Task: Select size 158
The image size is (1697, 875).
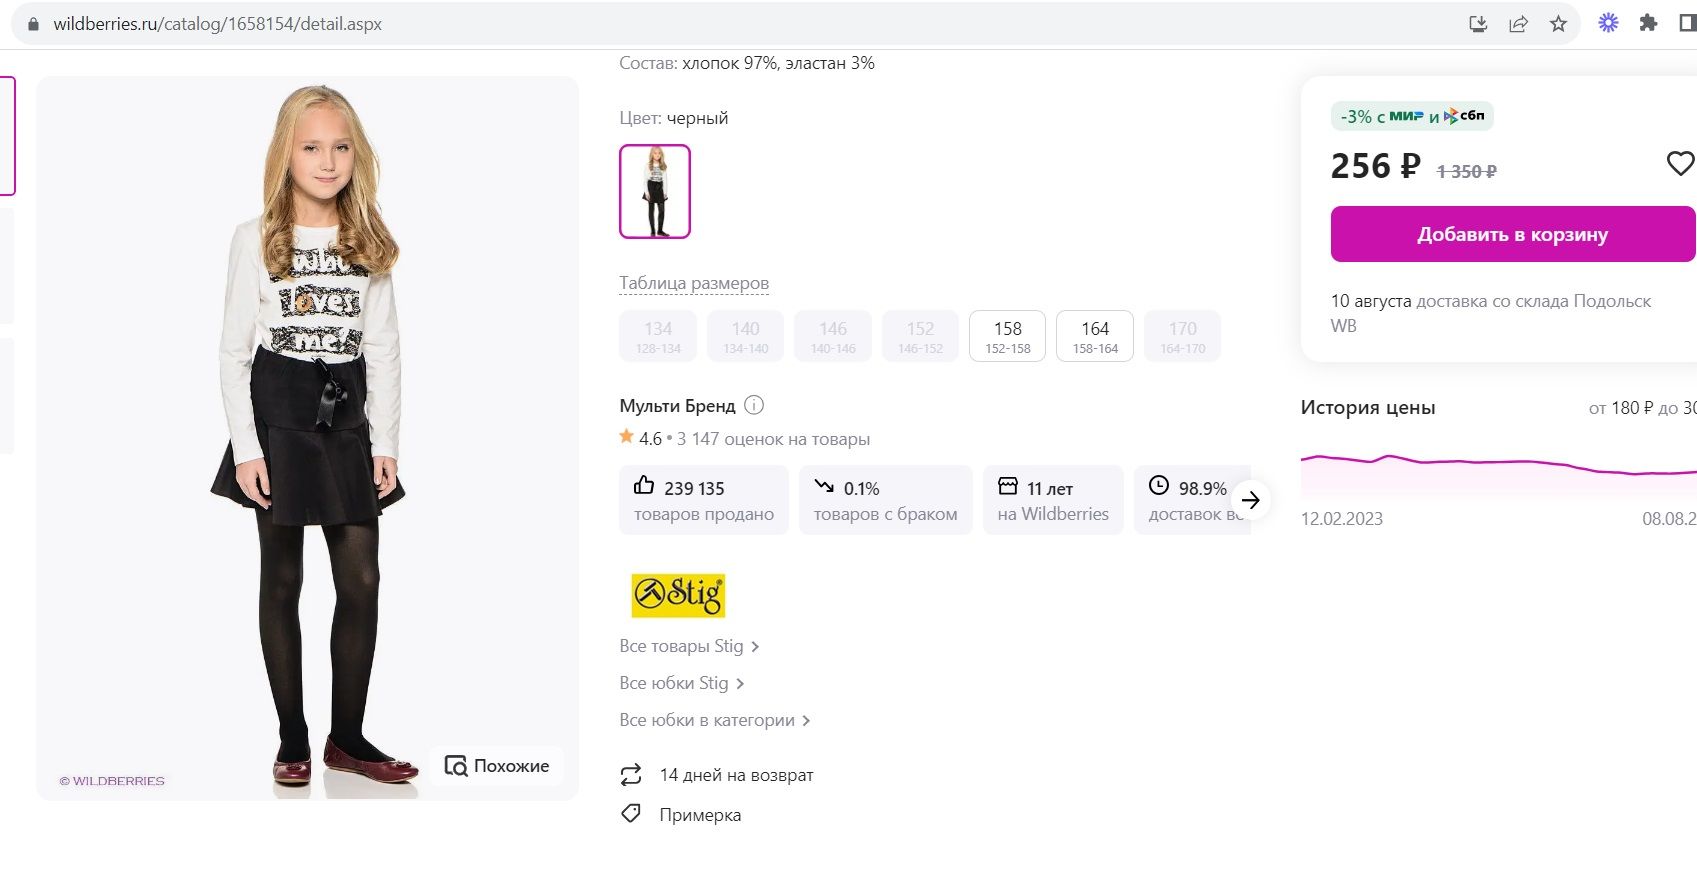Action: click(x=1007, y=336)
